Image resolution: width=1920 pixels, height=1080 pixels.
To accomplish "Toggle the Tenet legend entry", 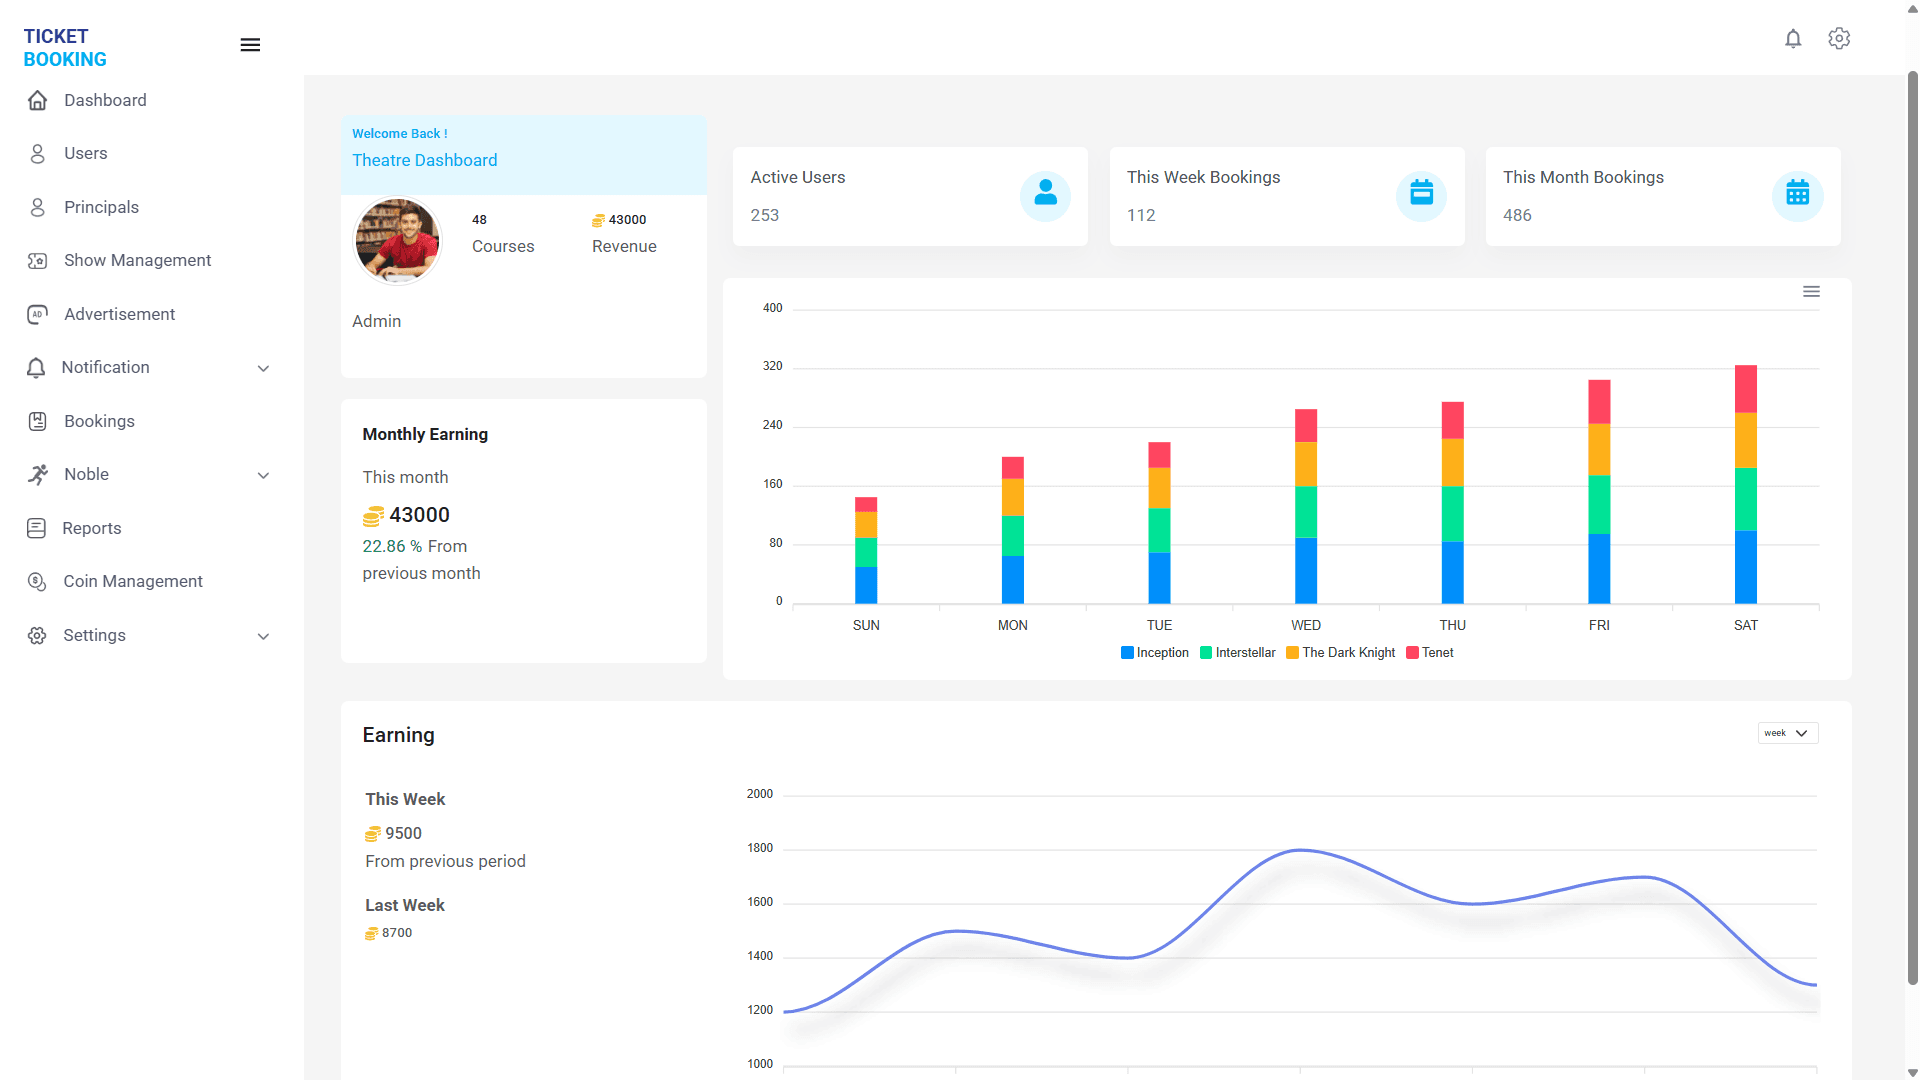I will pyautogui.click(x=1410, y=653).
